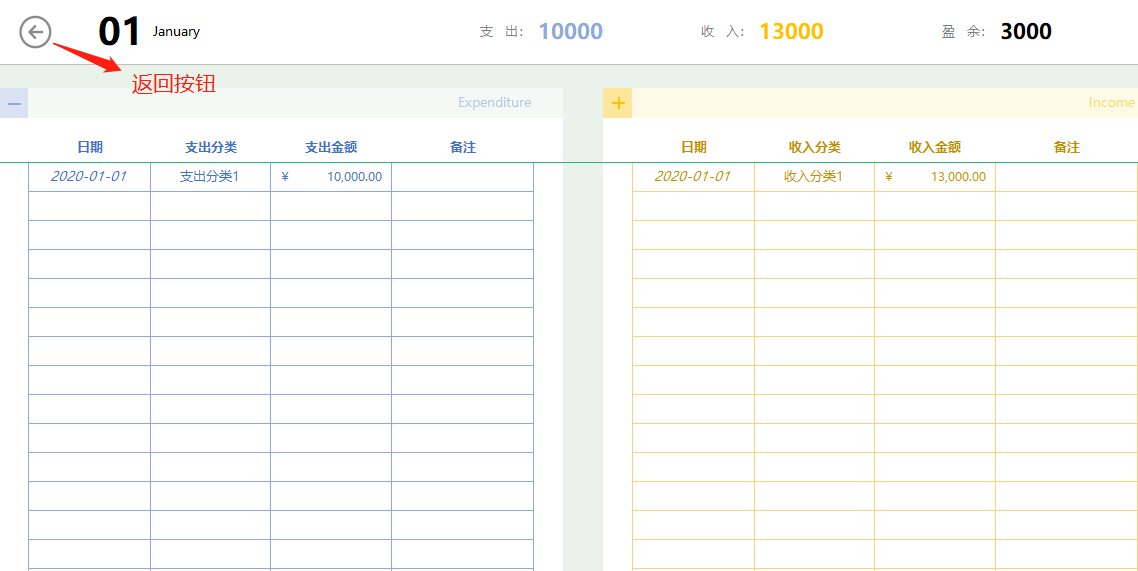The image size is (1138, 571).
Task: Select the 01 month number heading
Action: pyautogui.click(x=120, y=32)
